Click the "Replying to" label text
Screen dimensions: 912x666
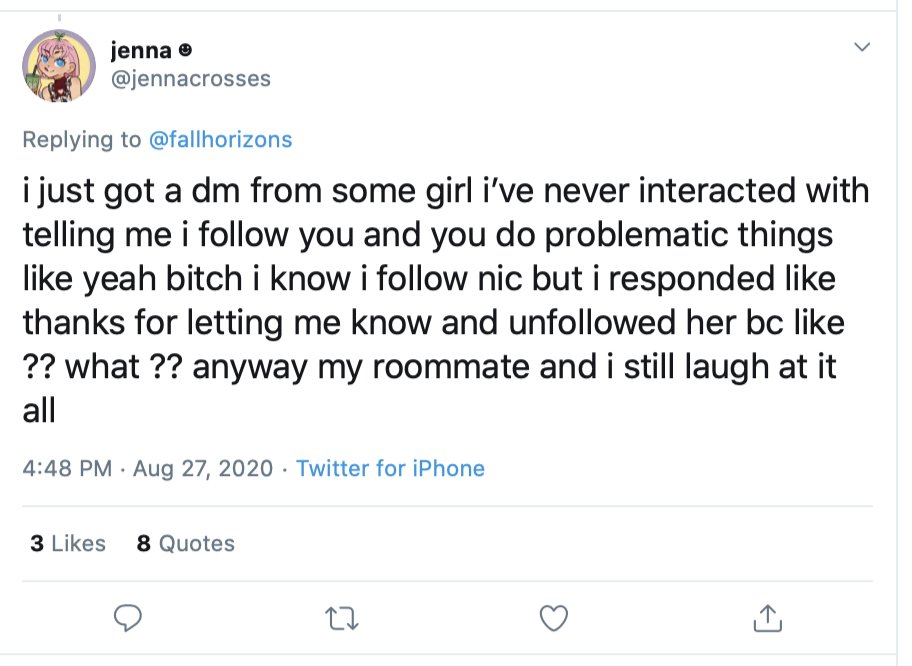point(82,139)
